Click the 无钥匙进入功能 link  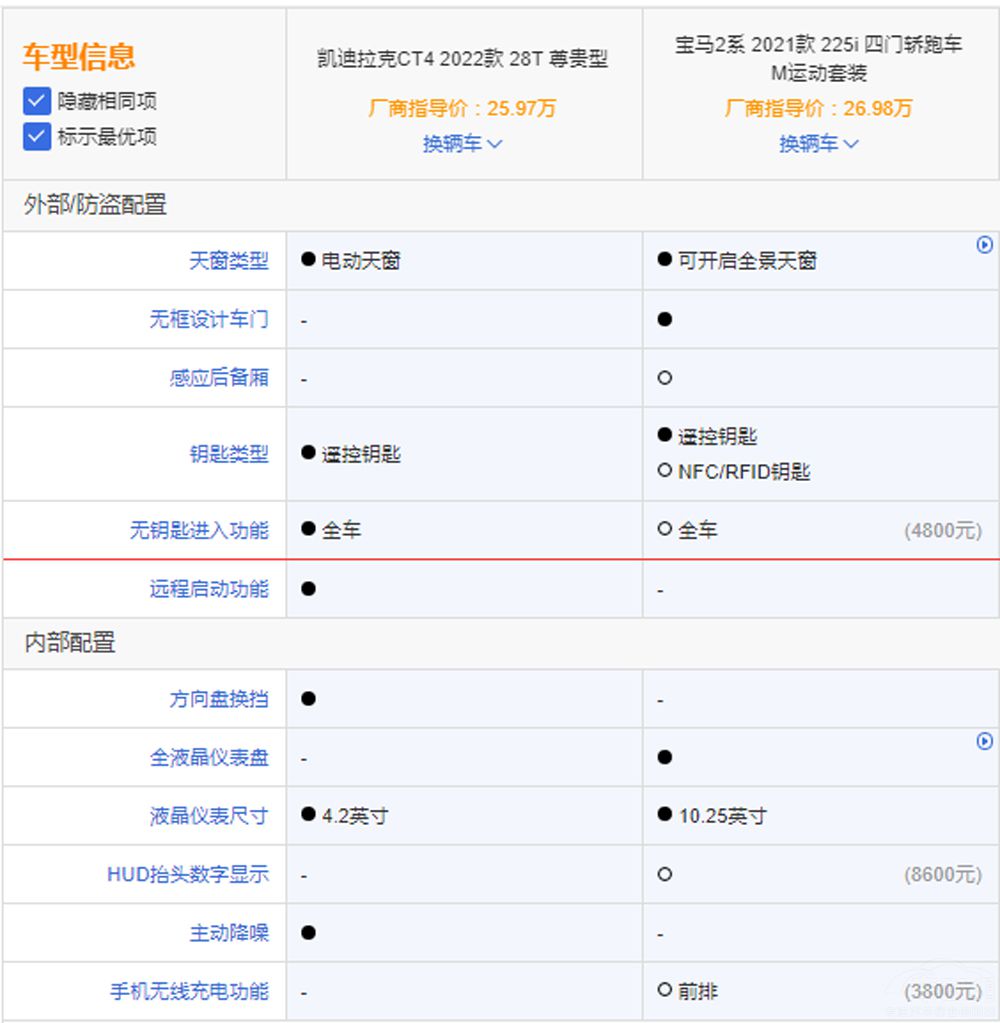[x=199, y=530]
